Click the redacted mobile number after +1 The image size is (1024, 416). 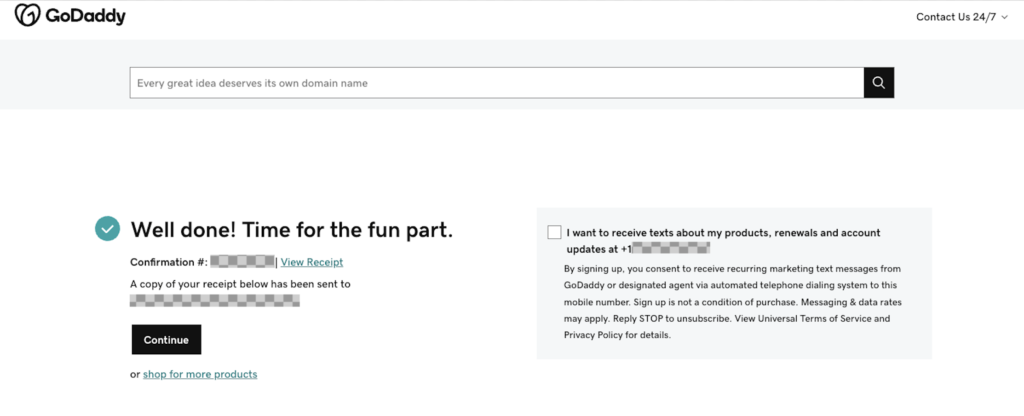672,247
